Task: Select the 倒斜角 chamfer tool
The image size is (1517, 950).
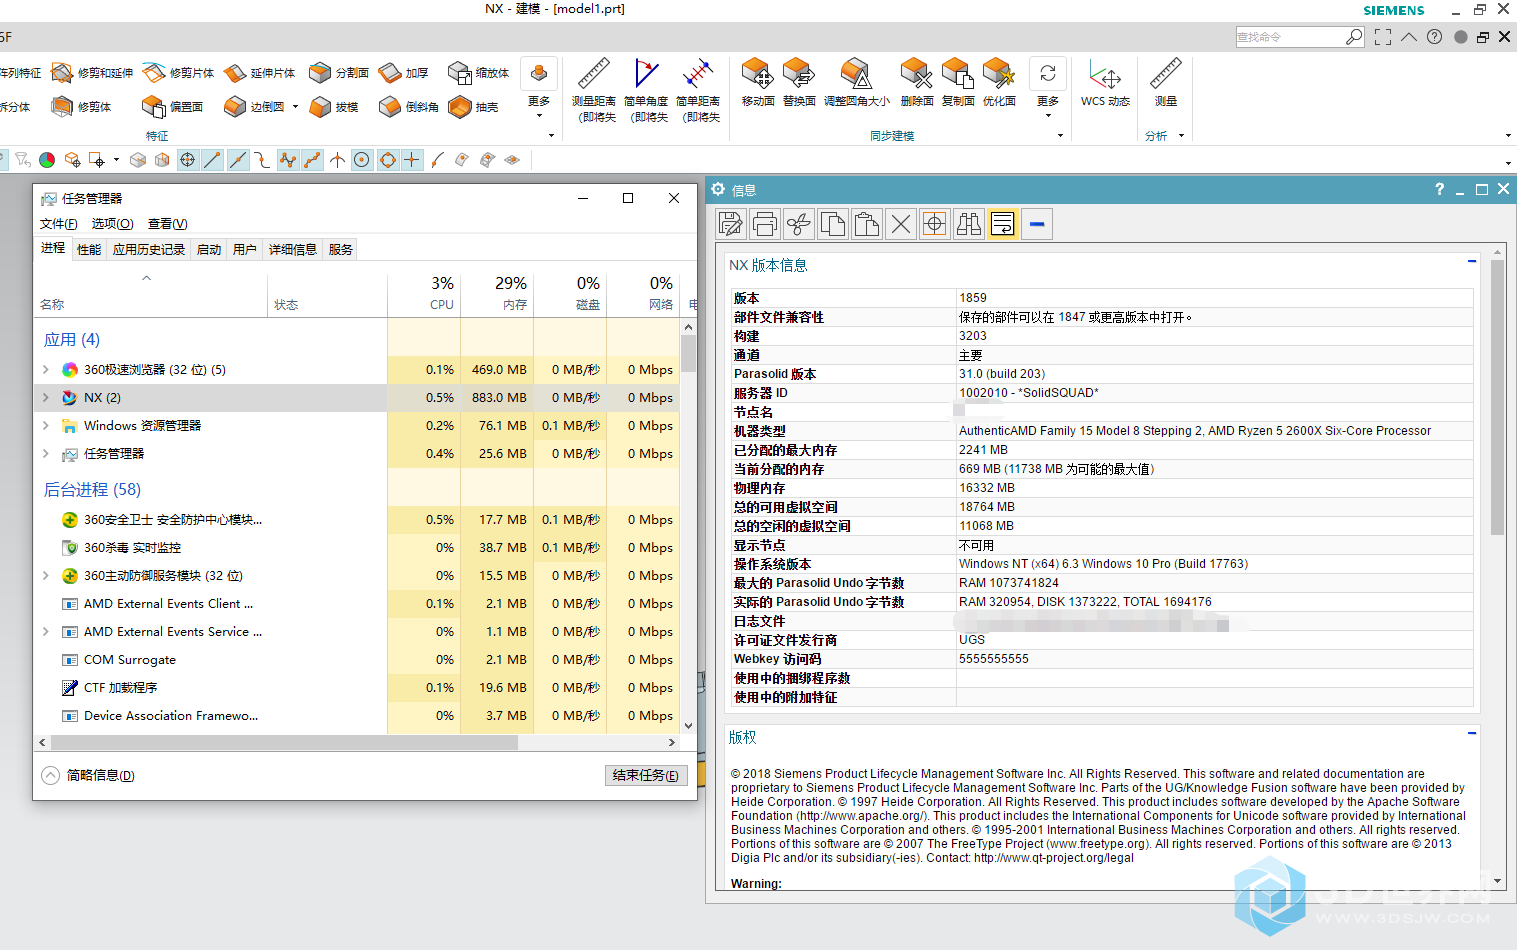Action: coord(409,106)
